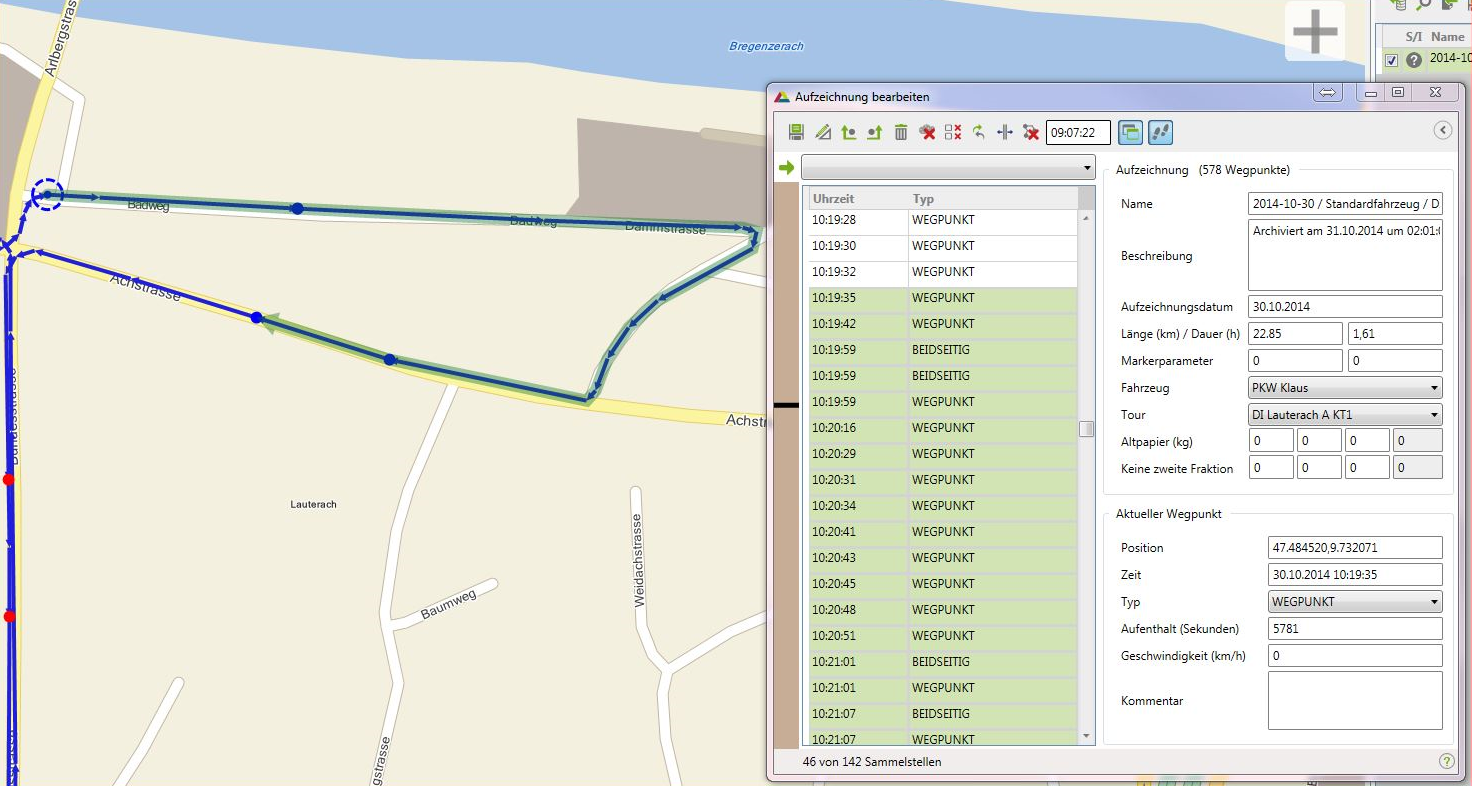
Task: Click the second green up-arrow waypoint icon
Action: pyautogui.click(x=874, y=132)
